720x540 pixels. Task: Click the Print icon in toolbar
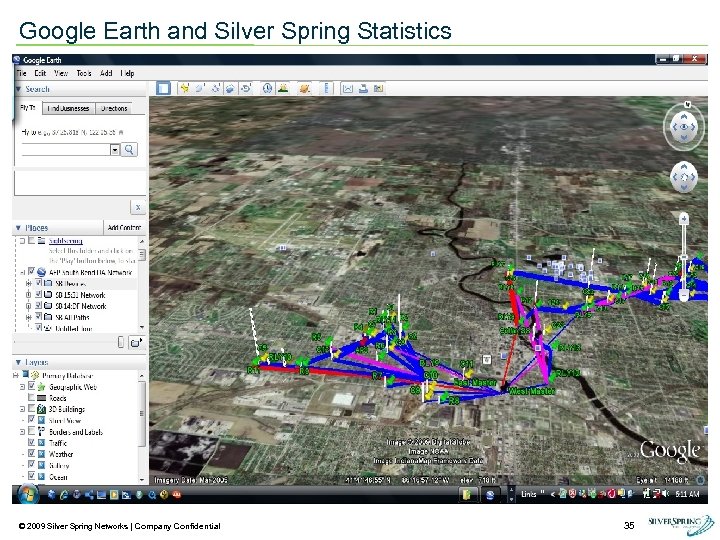(363, 88)
